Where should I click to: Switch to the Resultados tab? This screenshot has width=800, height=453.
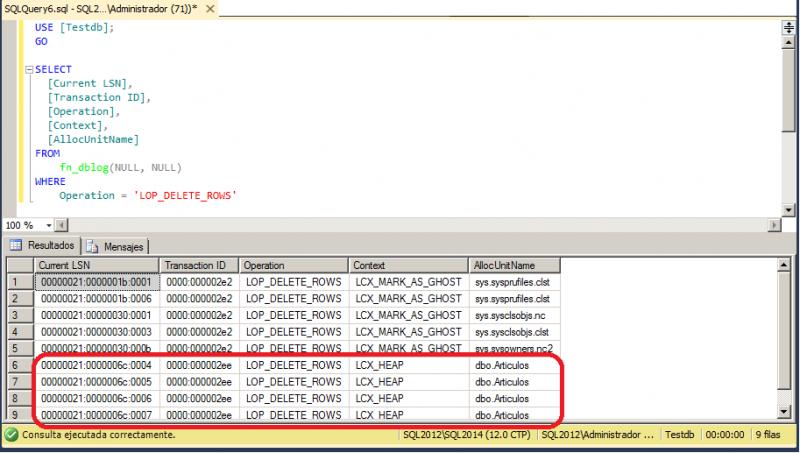coord(43,245)
